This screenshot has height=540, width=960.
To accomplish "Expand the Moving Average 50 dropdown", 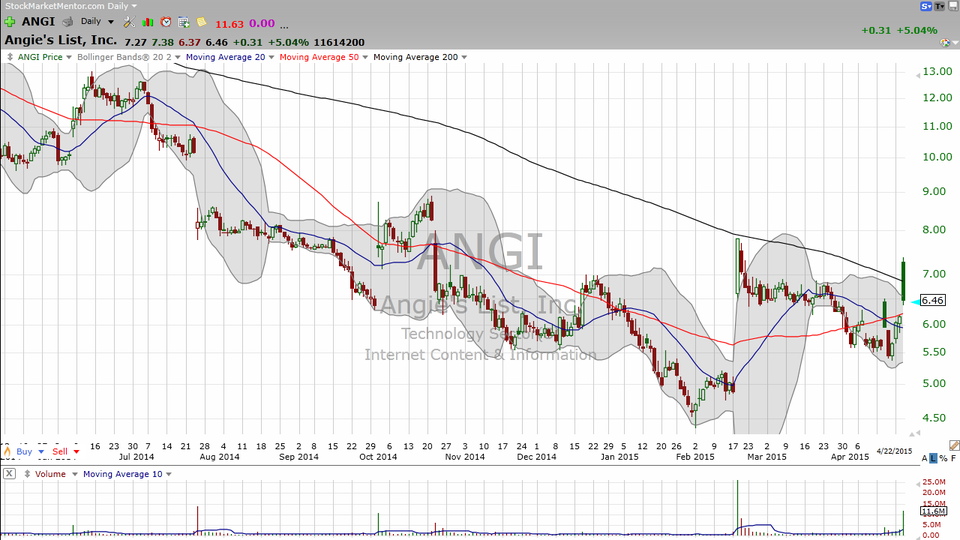I will point(366,57).
